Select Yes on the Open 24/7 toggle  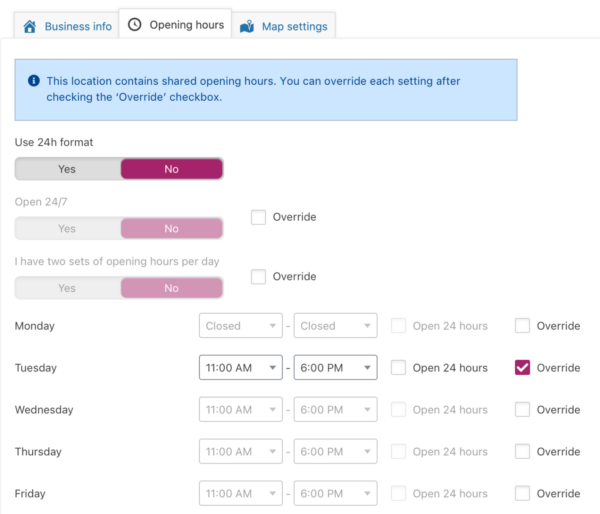pos(67,229)
